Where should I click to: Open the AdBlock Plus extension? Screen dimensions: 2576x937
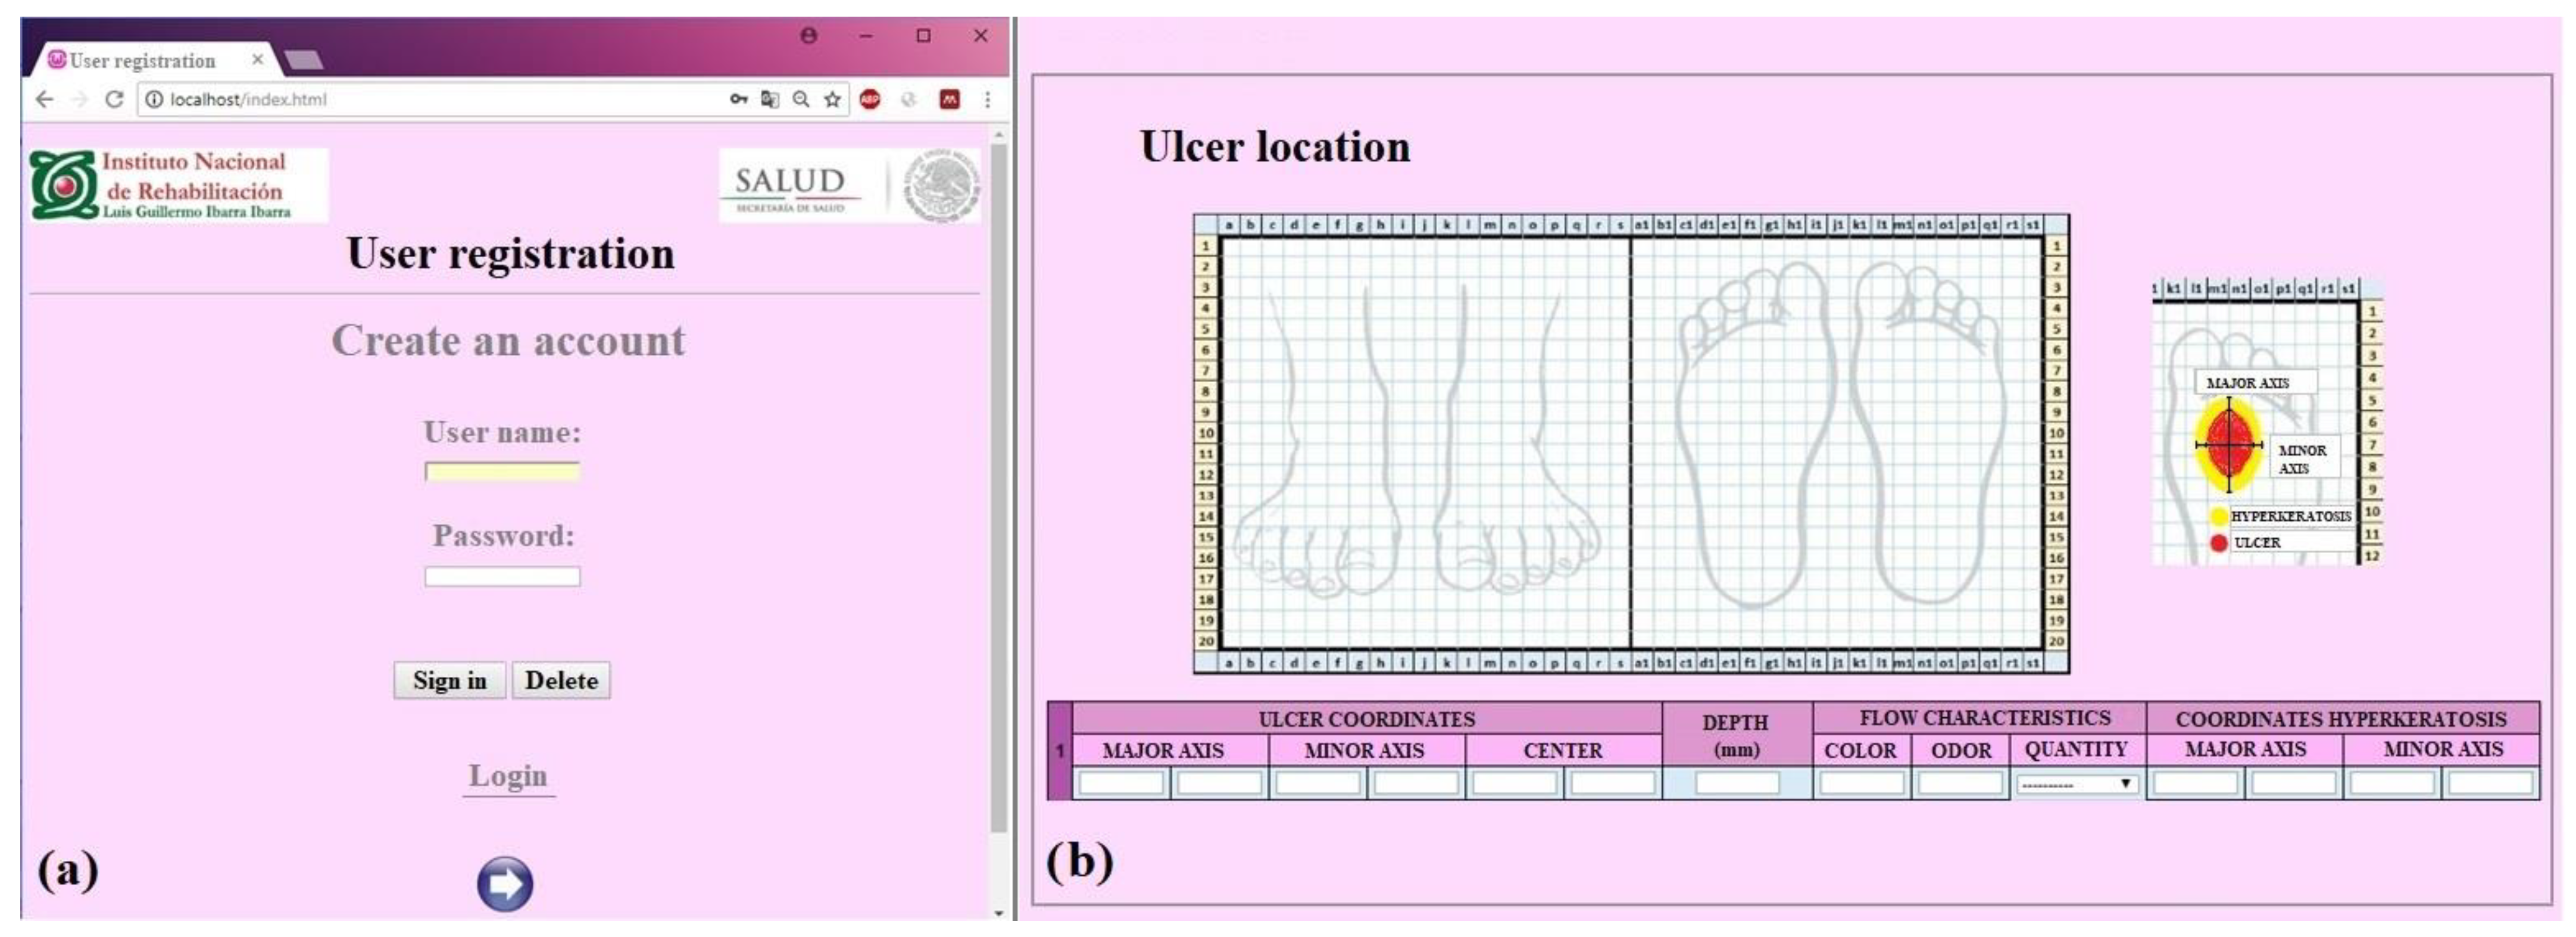(x=870, y=99)
